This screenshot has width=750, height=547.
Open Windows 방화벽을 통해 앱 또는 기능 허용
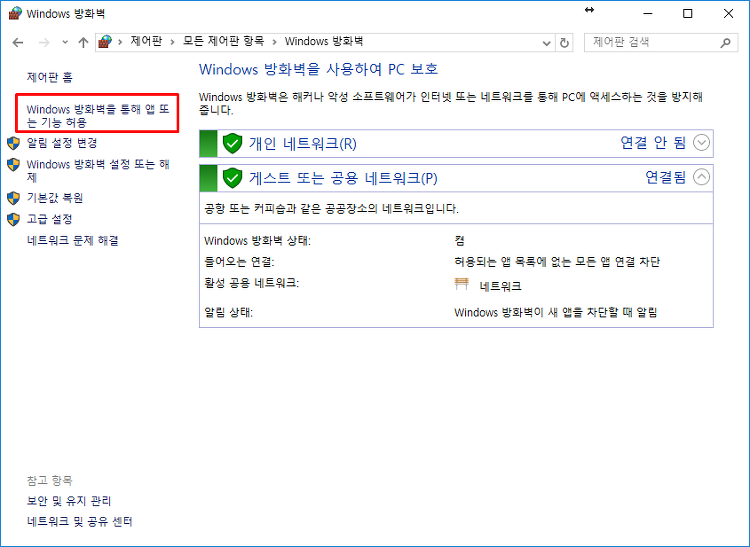(98, 116)
